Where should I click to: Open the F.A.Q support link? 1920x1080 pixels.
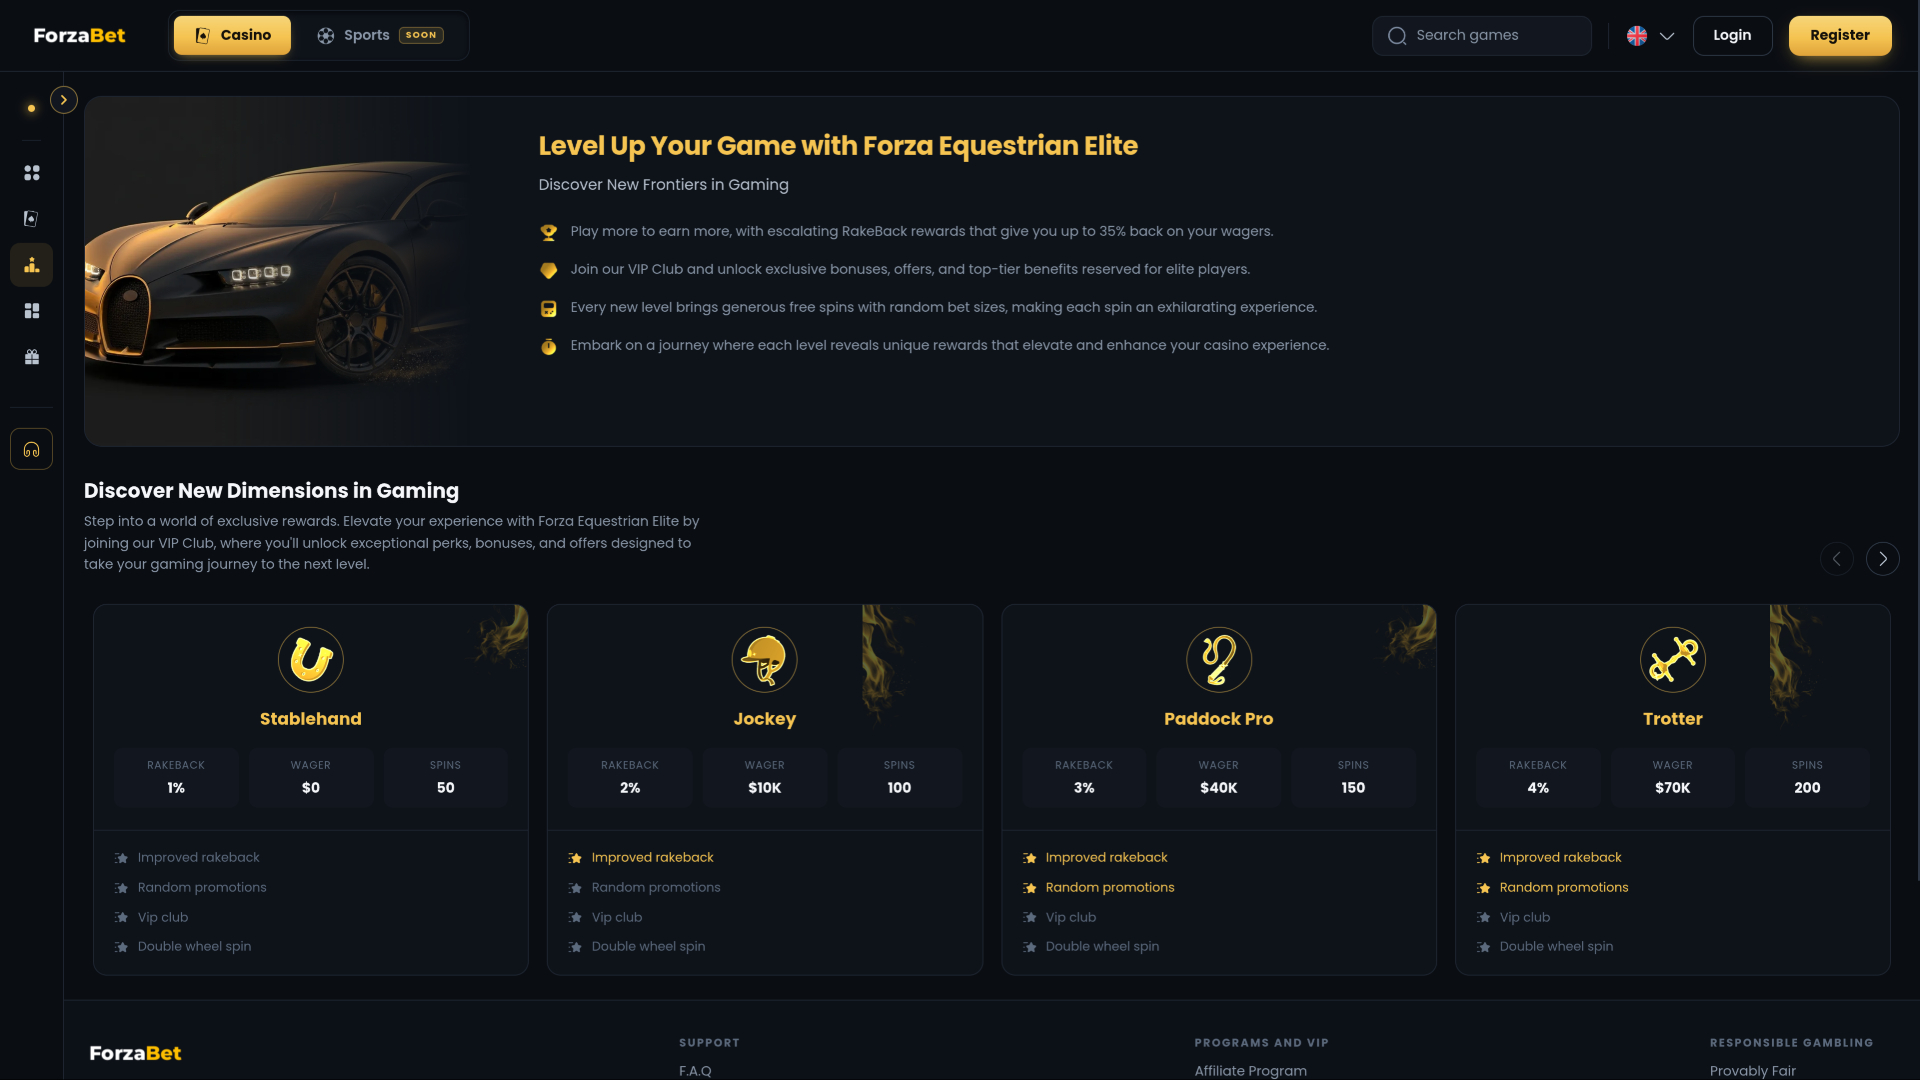(696, 1071)
